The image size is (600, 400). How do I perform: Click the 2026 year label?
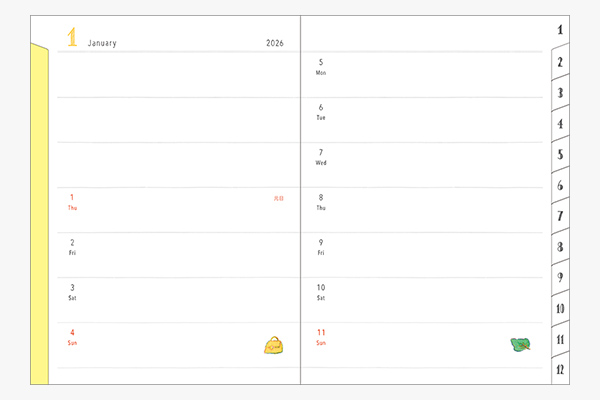[275, 43]
